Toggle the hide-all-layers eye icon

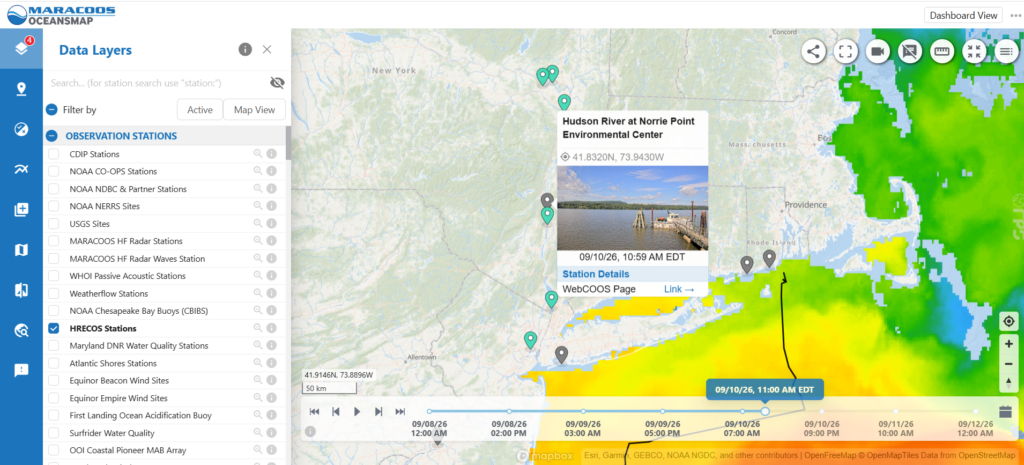tap(278, 83)
